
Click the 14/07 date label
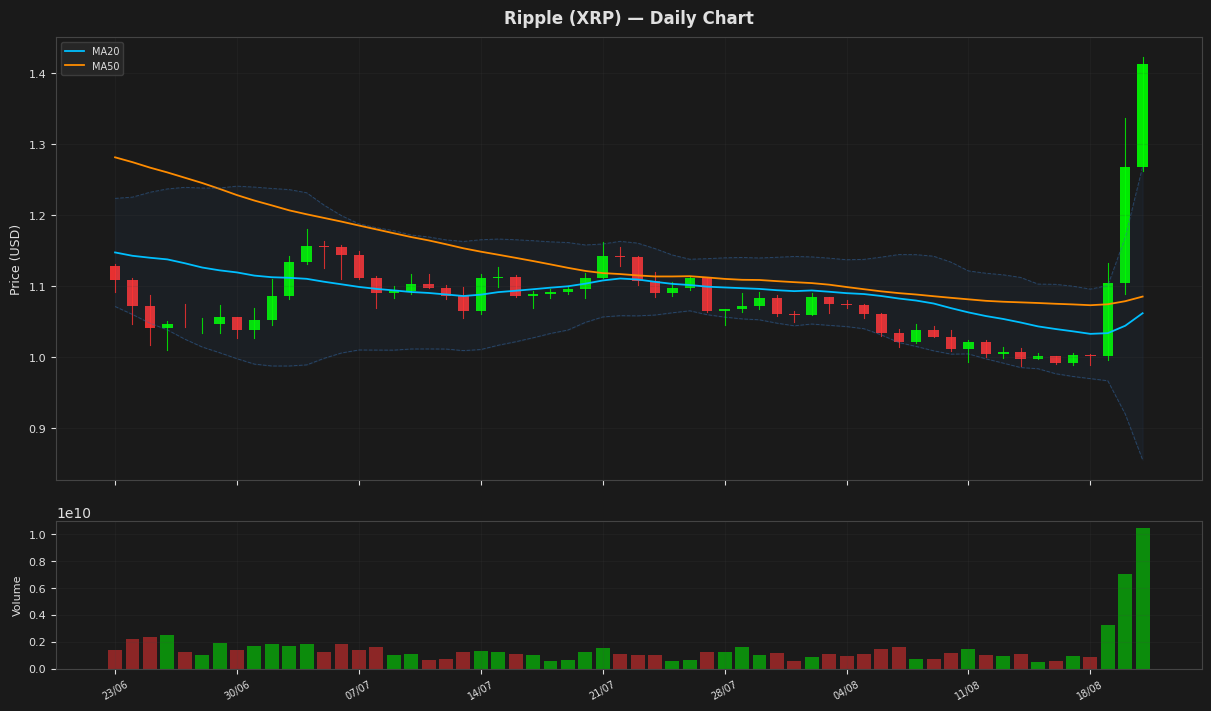[480, 689]
